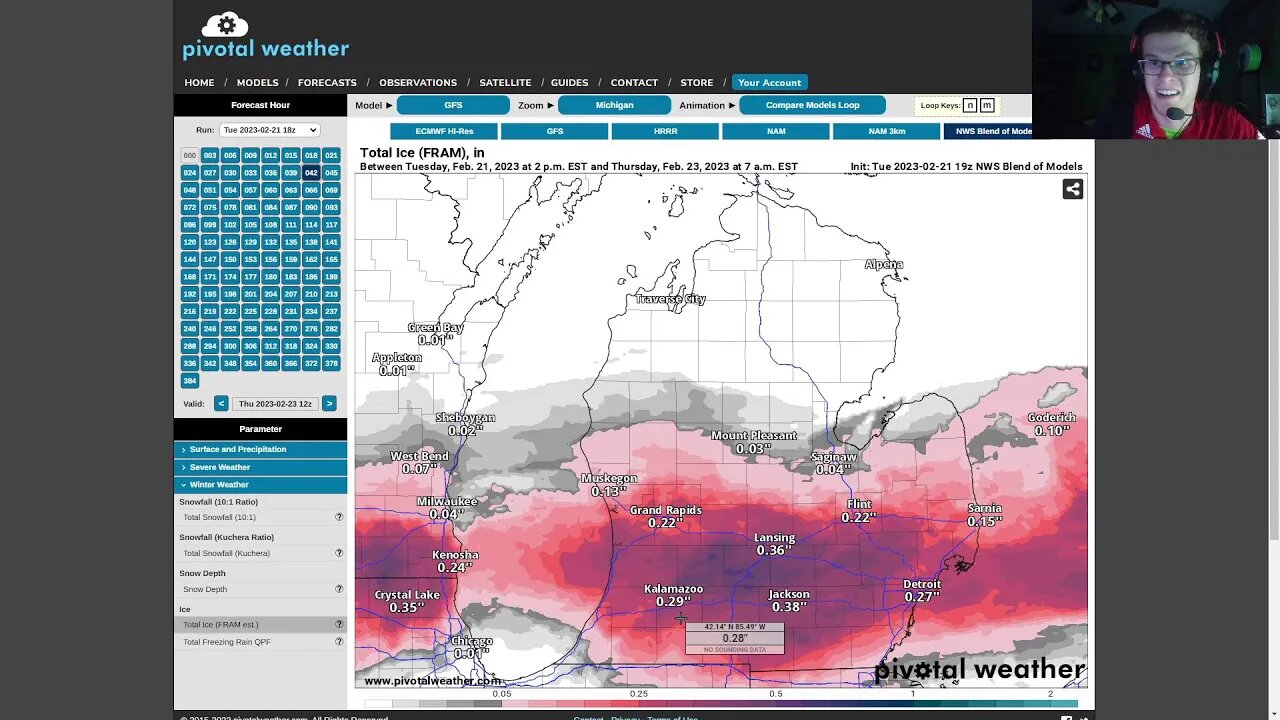Select forecast hour 096
The width and height of the screenshot is (1280, 720).
[x=189, y=225]
